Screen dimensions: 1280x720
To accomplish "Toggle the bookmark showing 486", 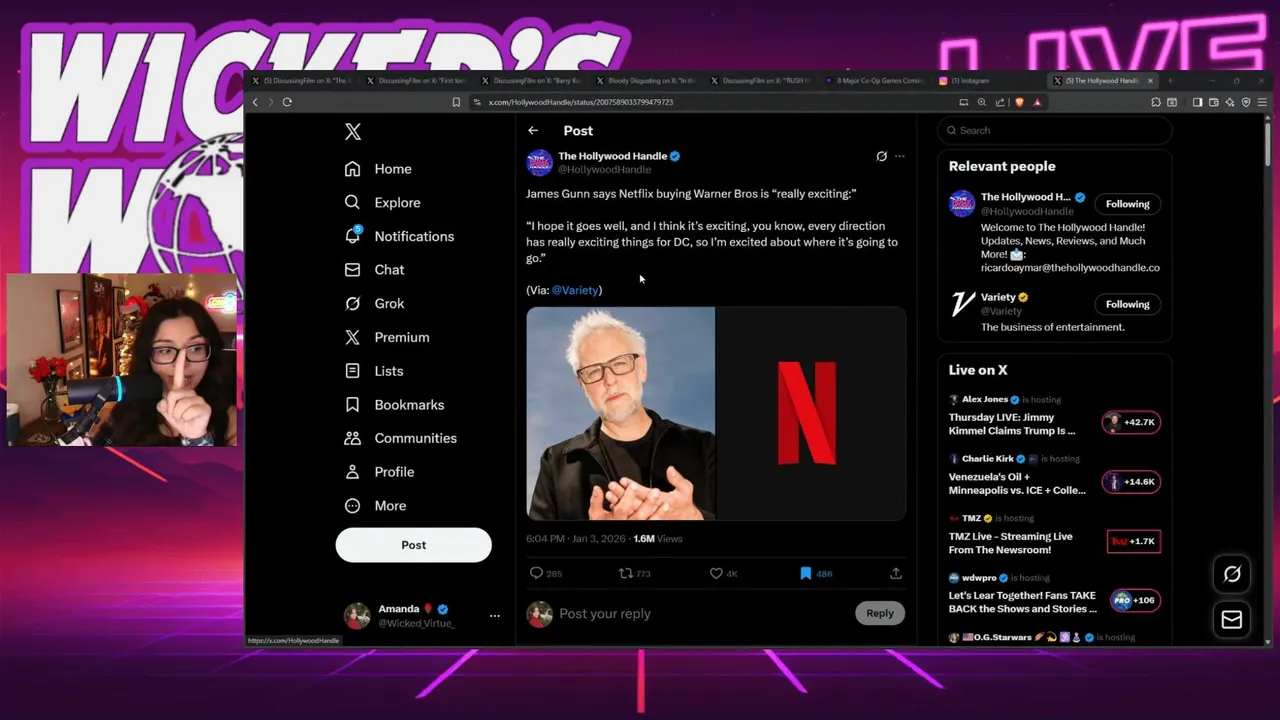I will pos(815,573).
